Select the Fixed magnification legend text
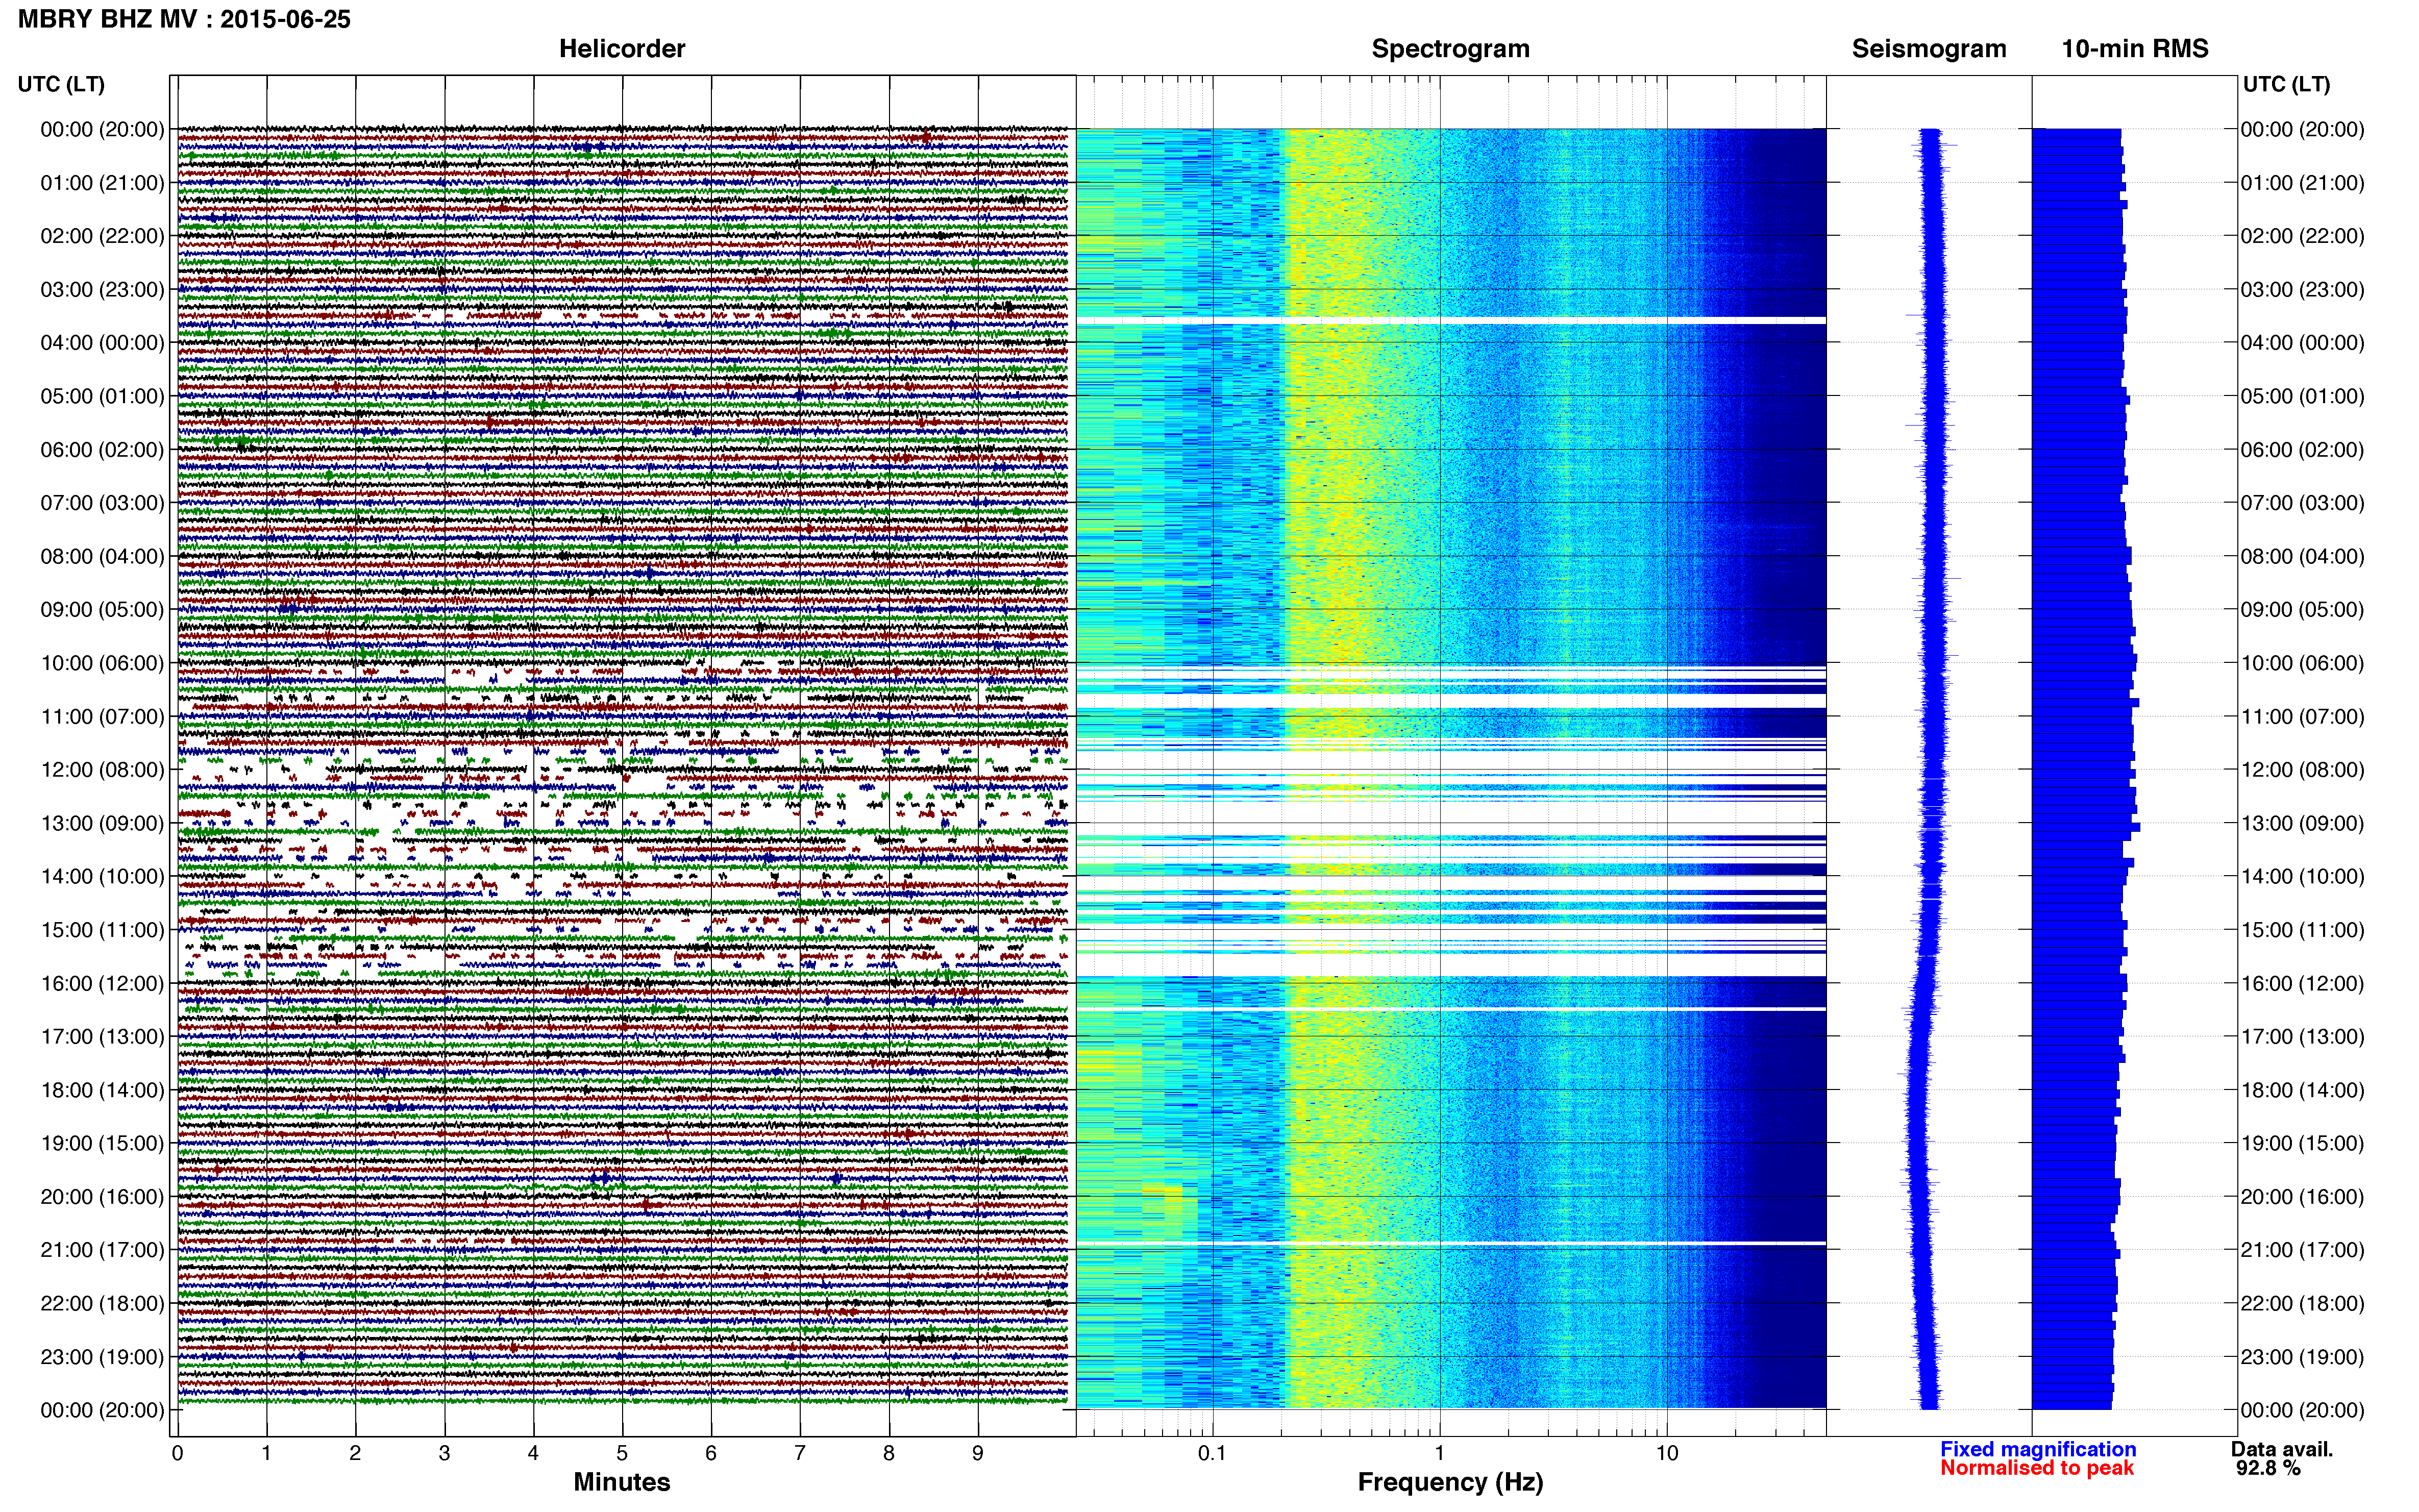Image resolution: width=2419 pixels, height=1512 pixels. click(x=2038, y=1449)
